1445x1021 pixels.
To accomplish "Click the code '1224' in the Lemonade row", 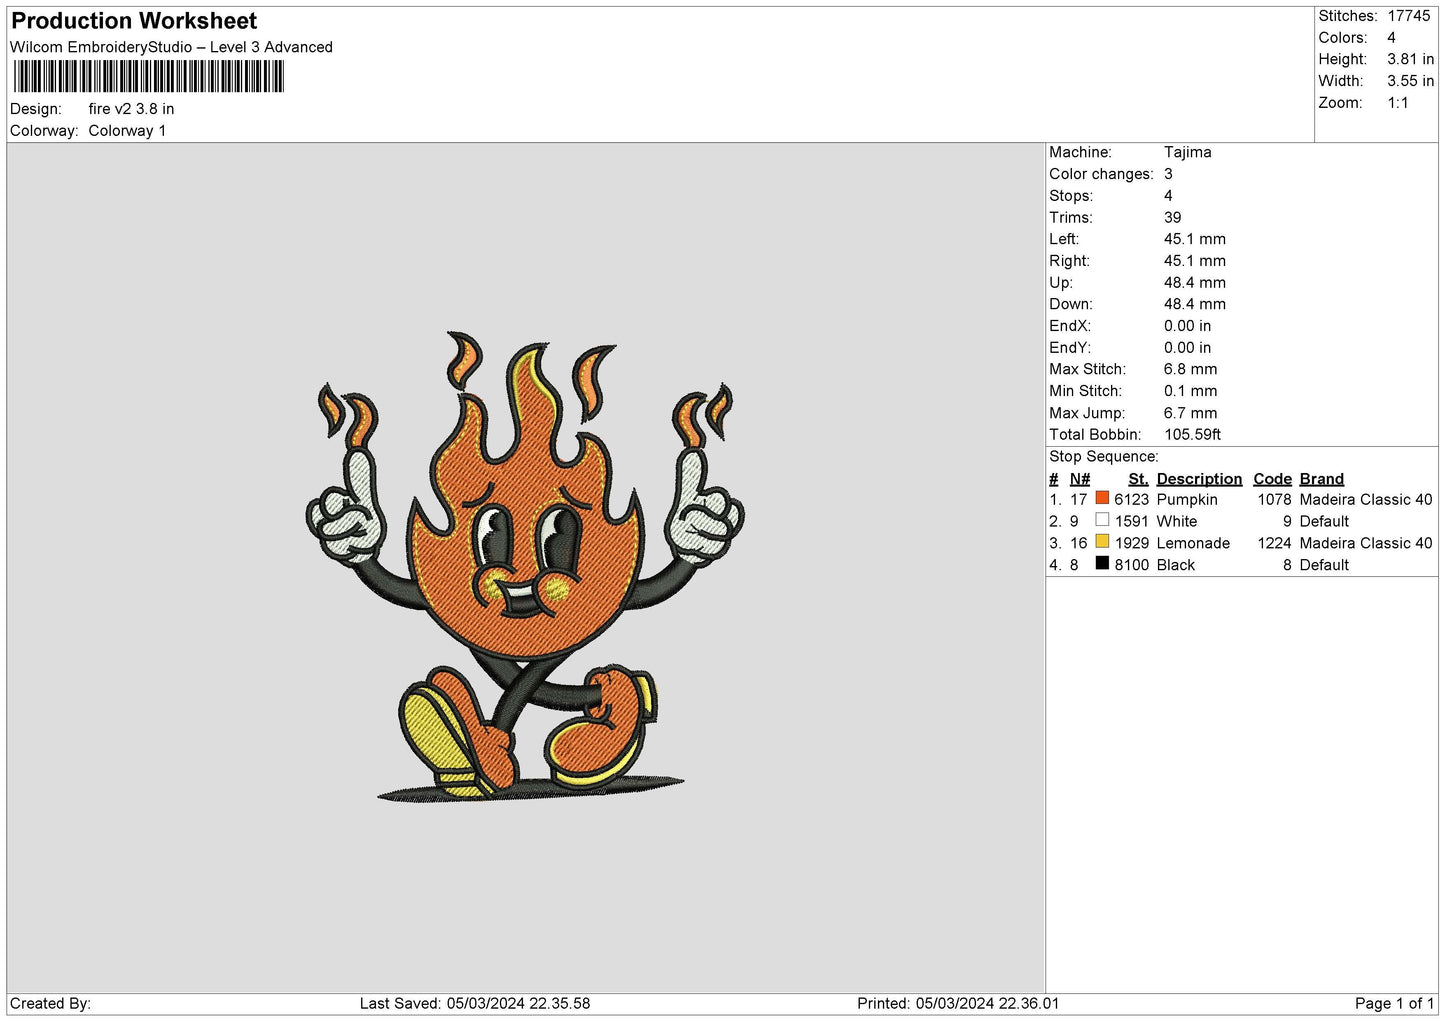I will click(x=1274, y=543).
